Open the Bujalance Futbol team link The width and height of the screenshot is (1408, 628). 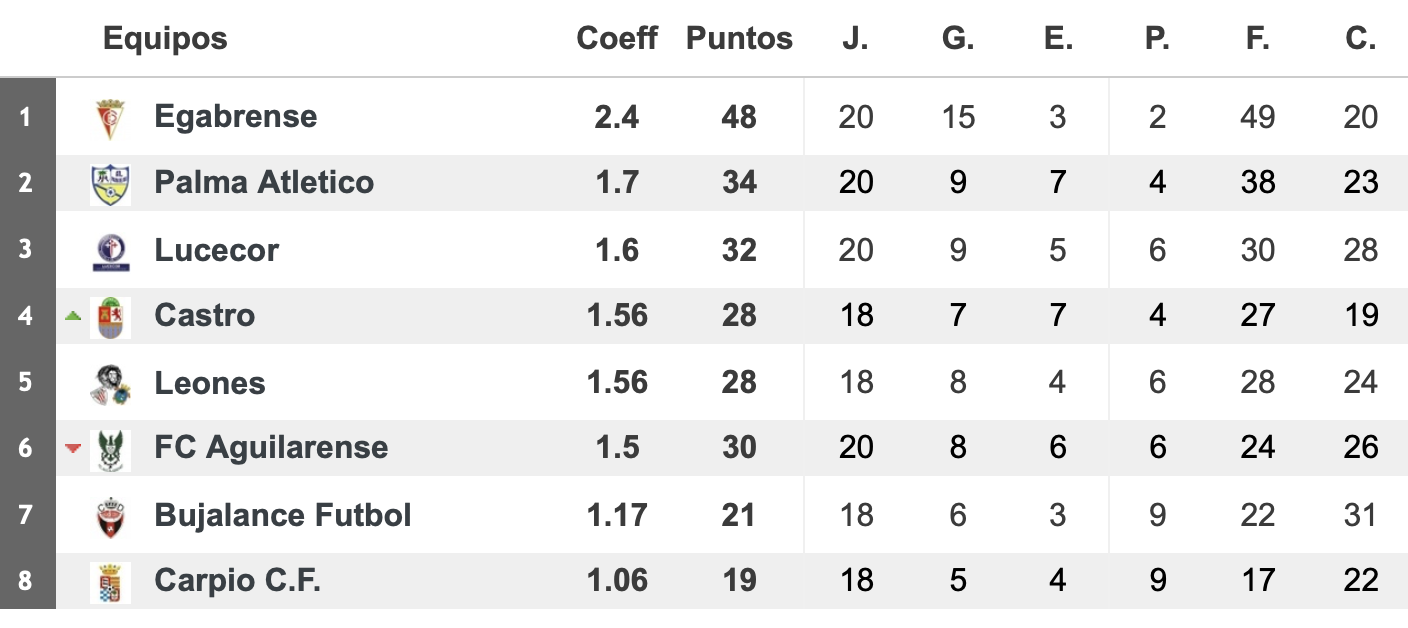pos(283,515)
